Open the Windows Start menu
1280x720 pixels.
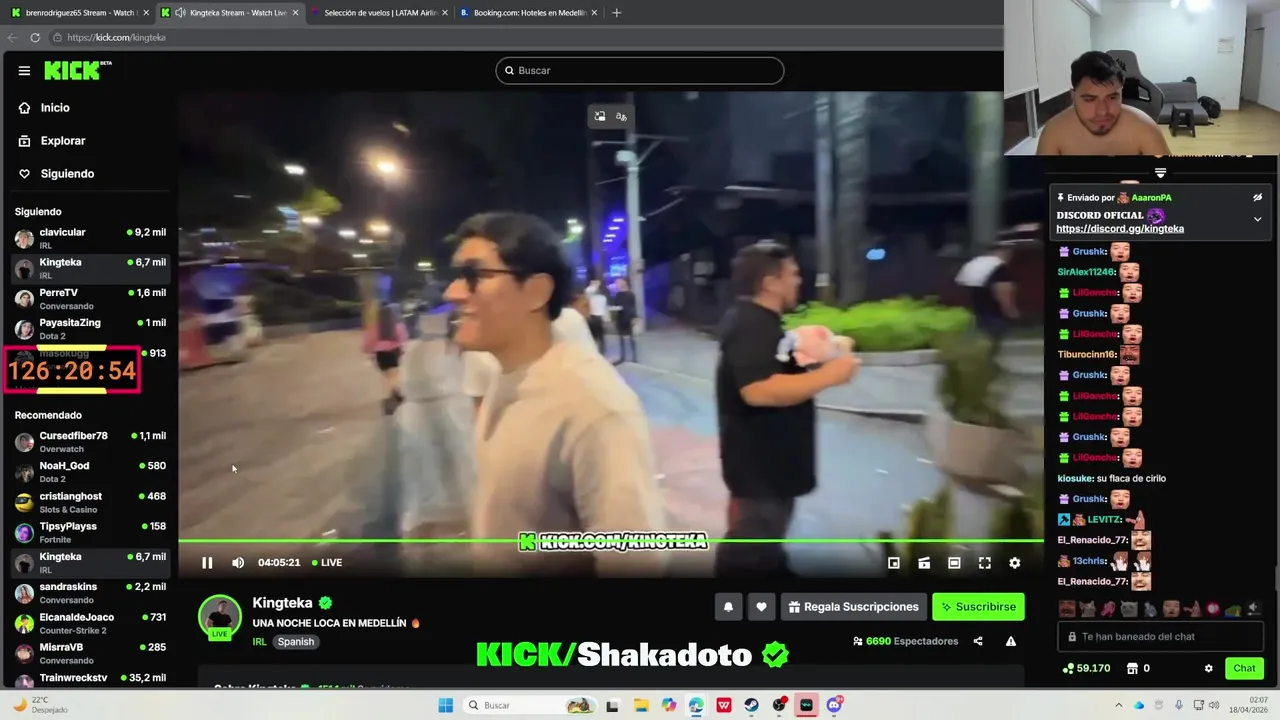click(x=446, y=705)
